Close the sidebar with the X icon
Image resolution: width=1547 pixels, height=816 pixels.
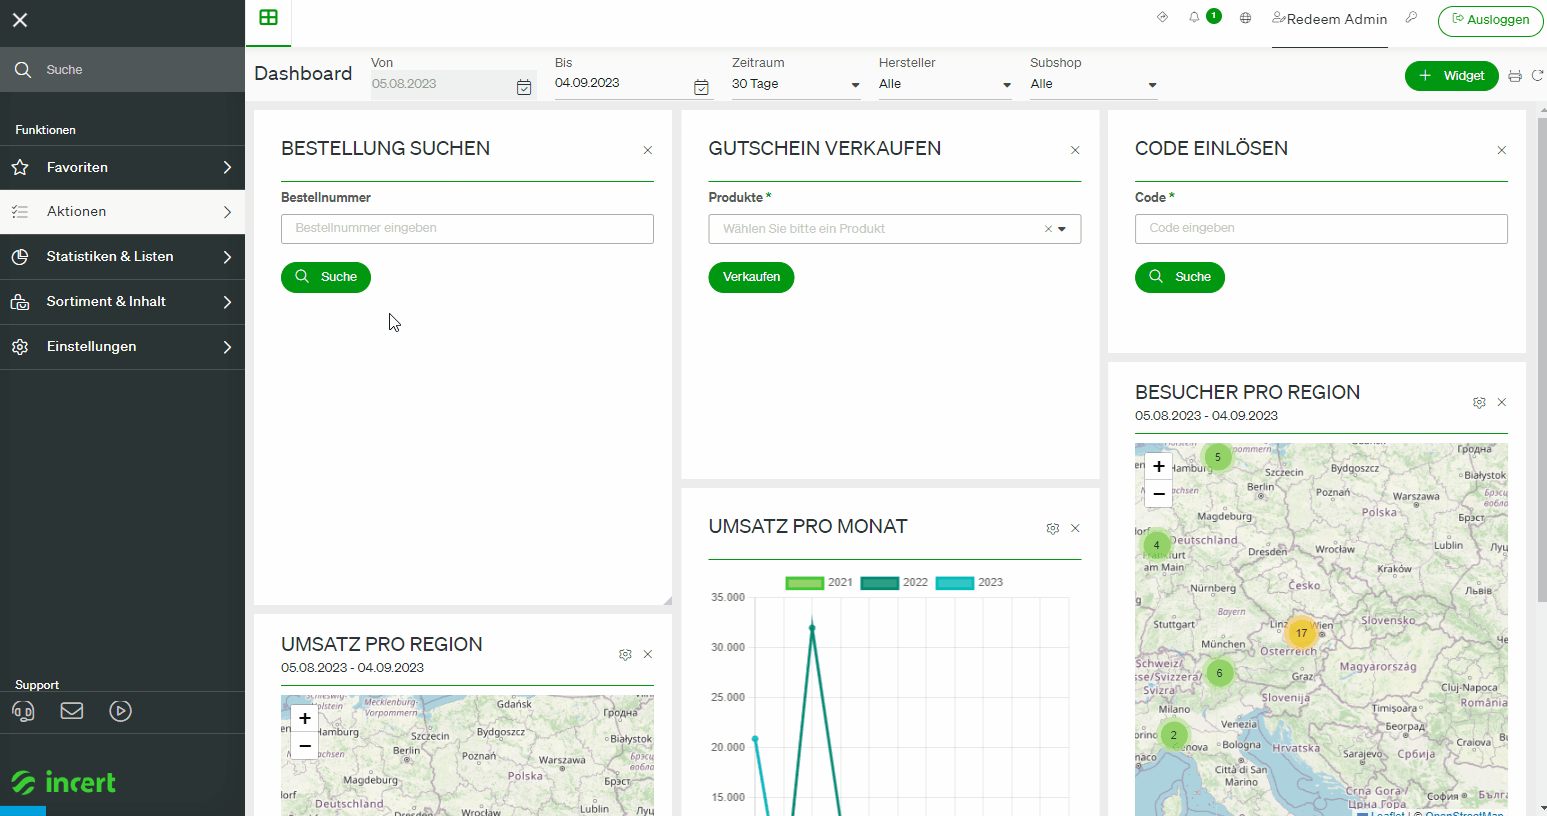[x=20, y=20]
